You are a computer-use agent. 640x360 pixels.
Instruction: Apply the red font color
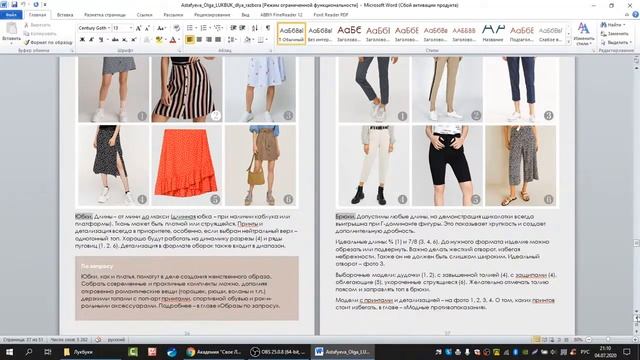[173, 40]
